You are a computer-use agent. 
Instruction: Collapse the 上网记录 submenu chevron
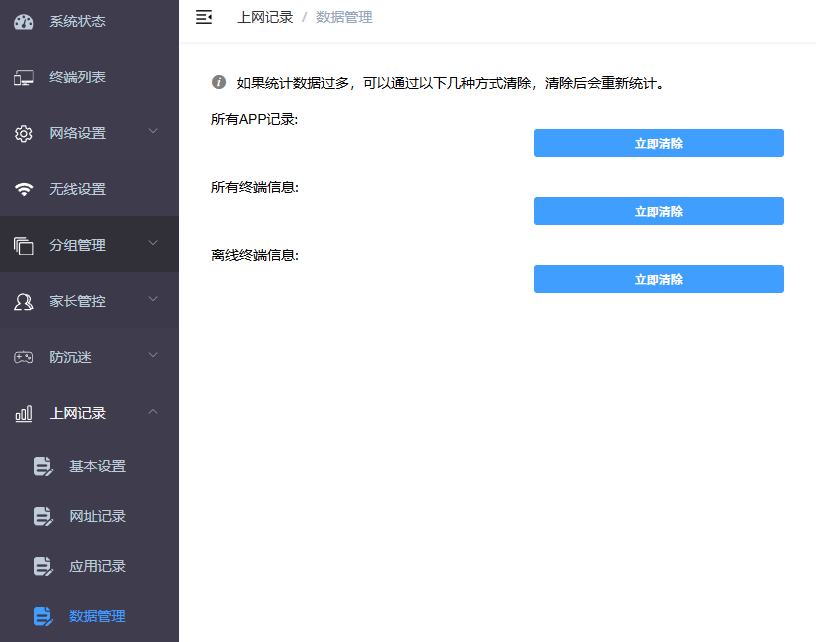153,411
